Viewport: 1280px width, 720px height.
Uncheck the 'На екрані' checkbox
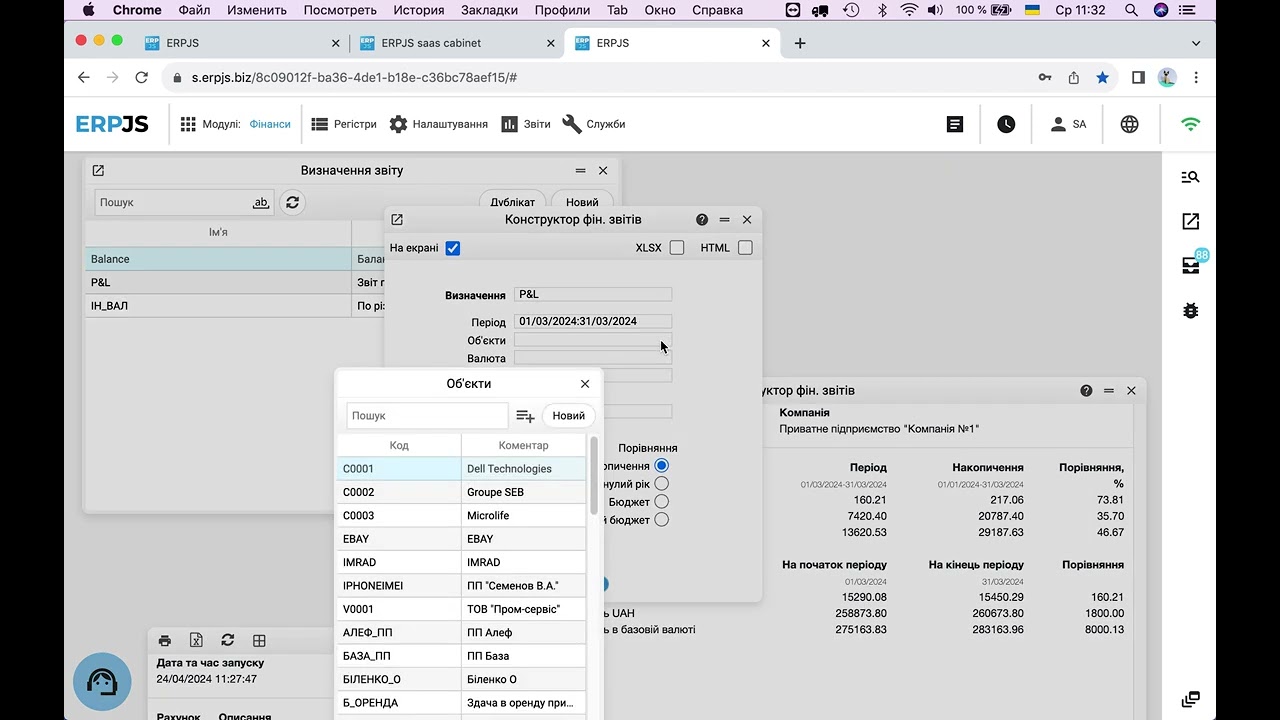(453, 248)
